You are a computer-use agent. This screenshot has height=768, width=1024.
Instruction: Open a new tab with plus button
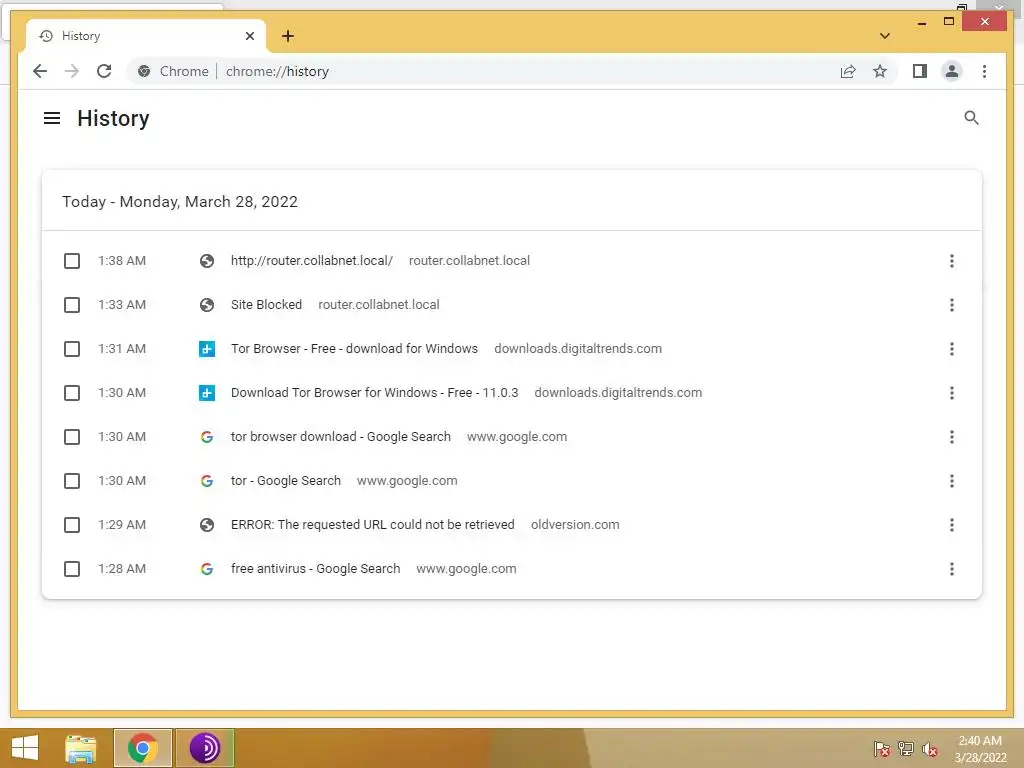(x=288, y=36)
